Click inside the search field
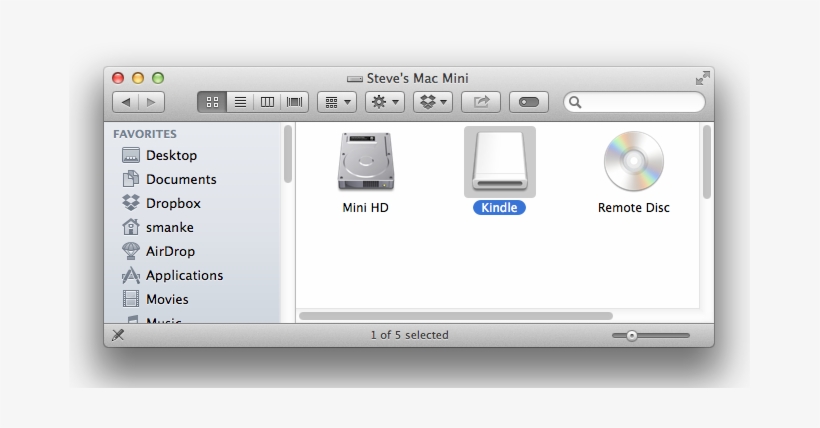 click(634, 102)
